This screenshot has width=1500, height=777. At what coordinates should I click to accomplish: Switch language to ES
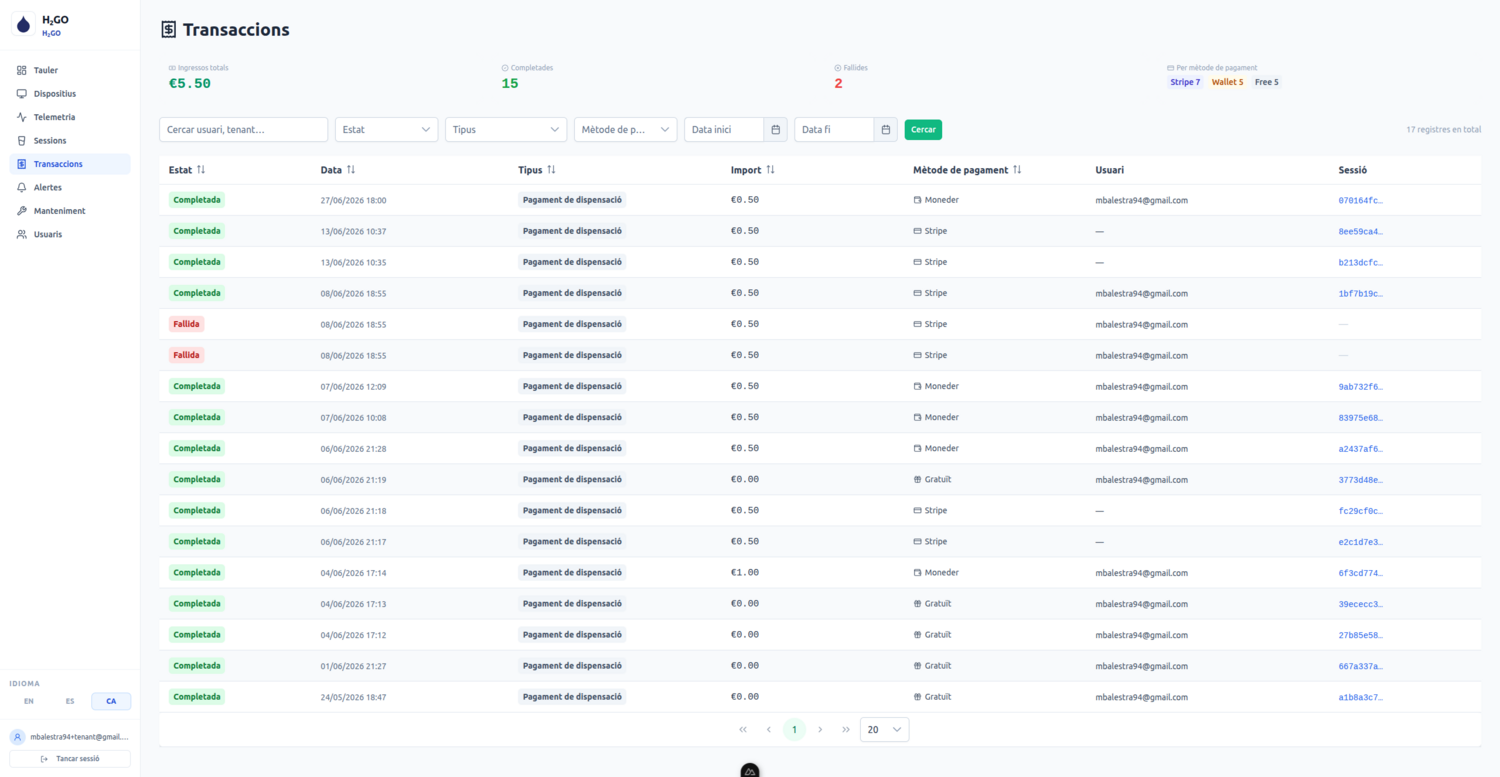pos(70,701)
